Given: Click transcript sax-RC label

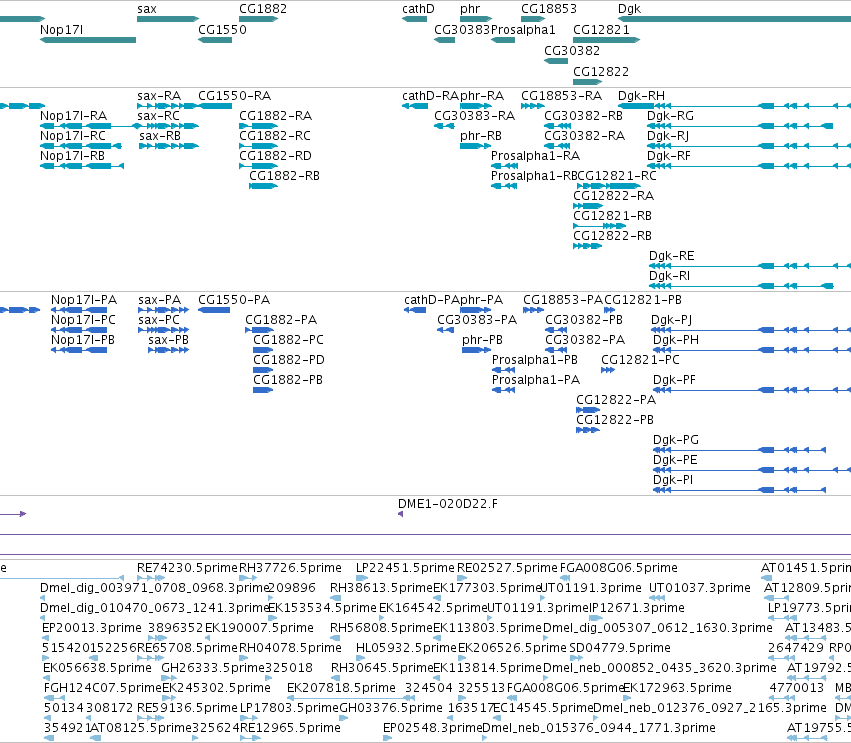Looking at the screenshot, I should coord(158,116).
